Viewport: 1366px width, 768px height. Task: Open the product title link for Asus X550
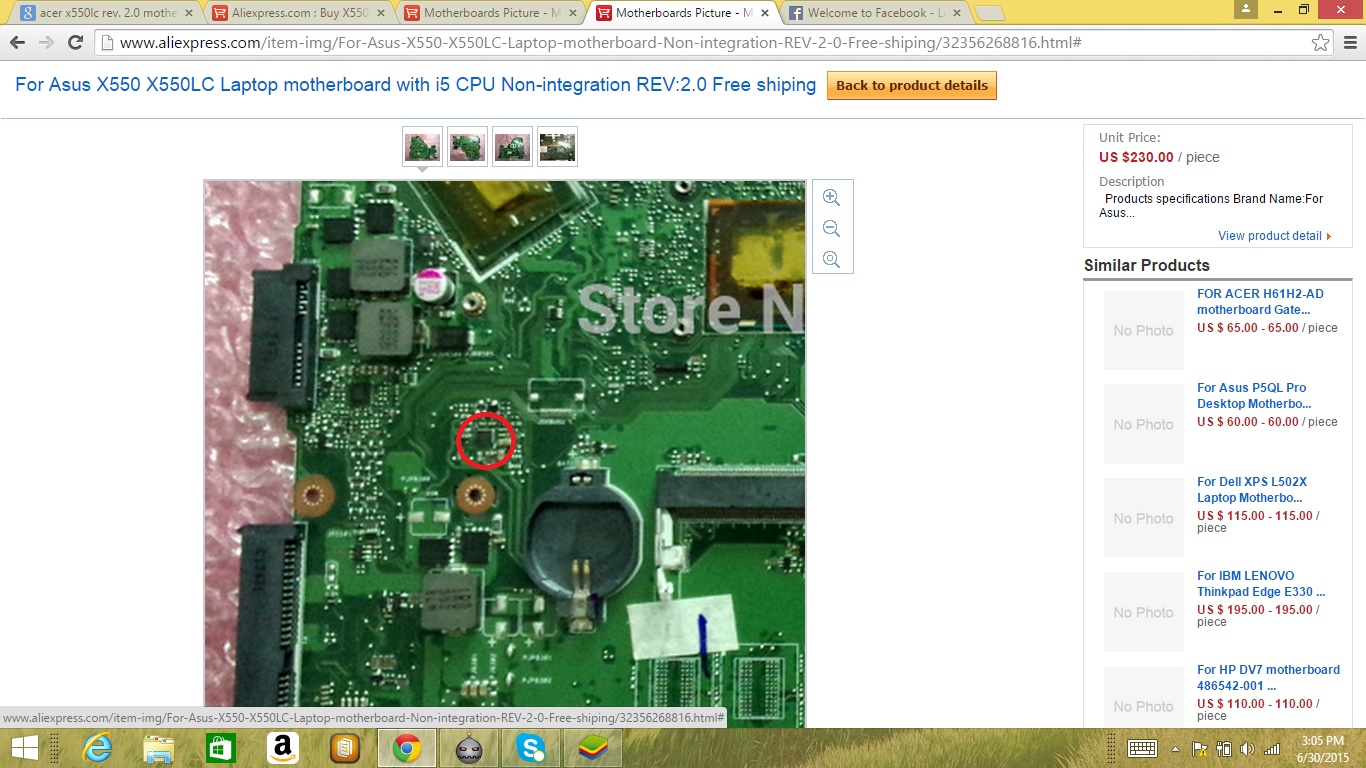415,85
